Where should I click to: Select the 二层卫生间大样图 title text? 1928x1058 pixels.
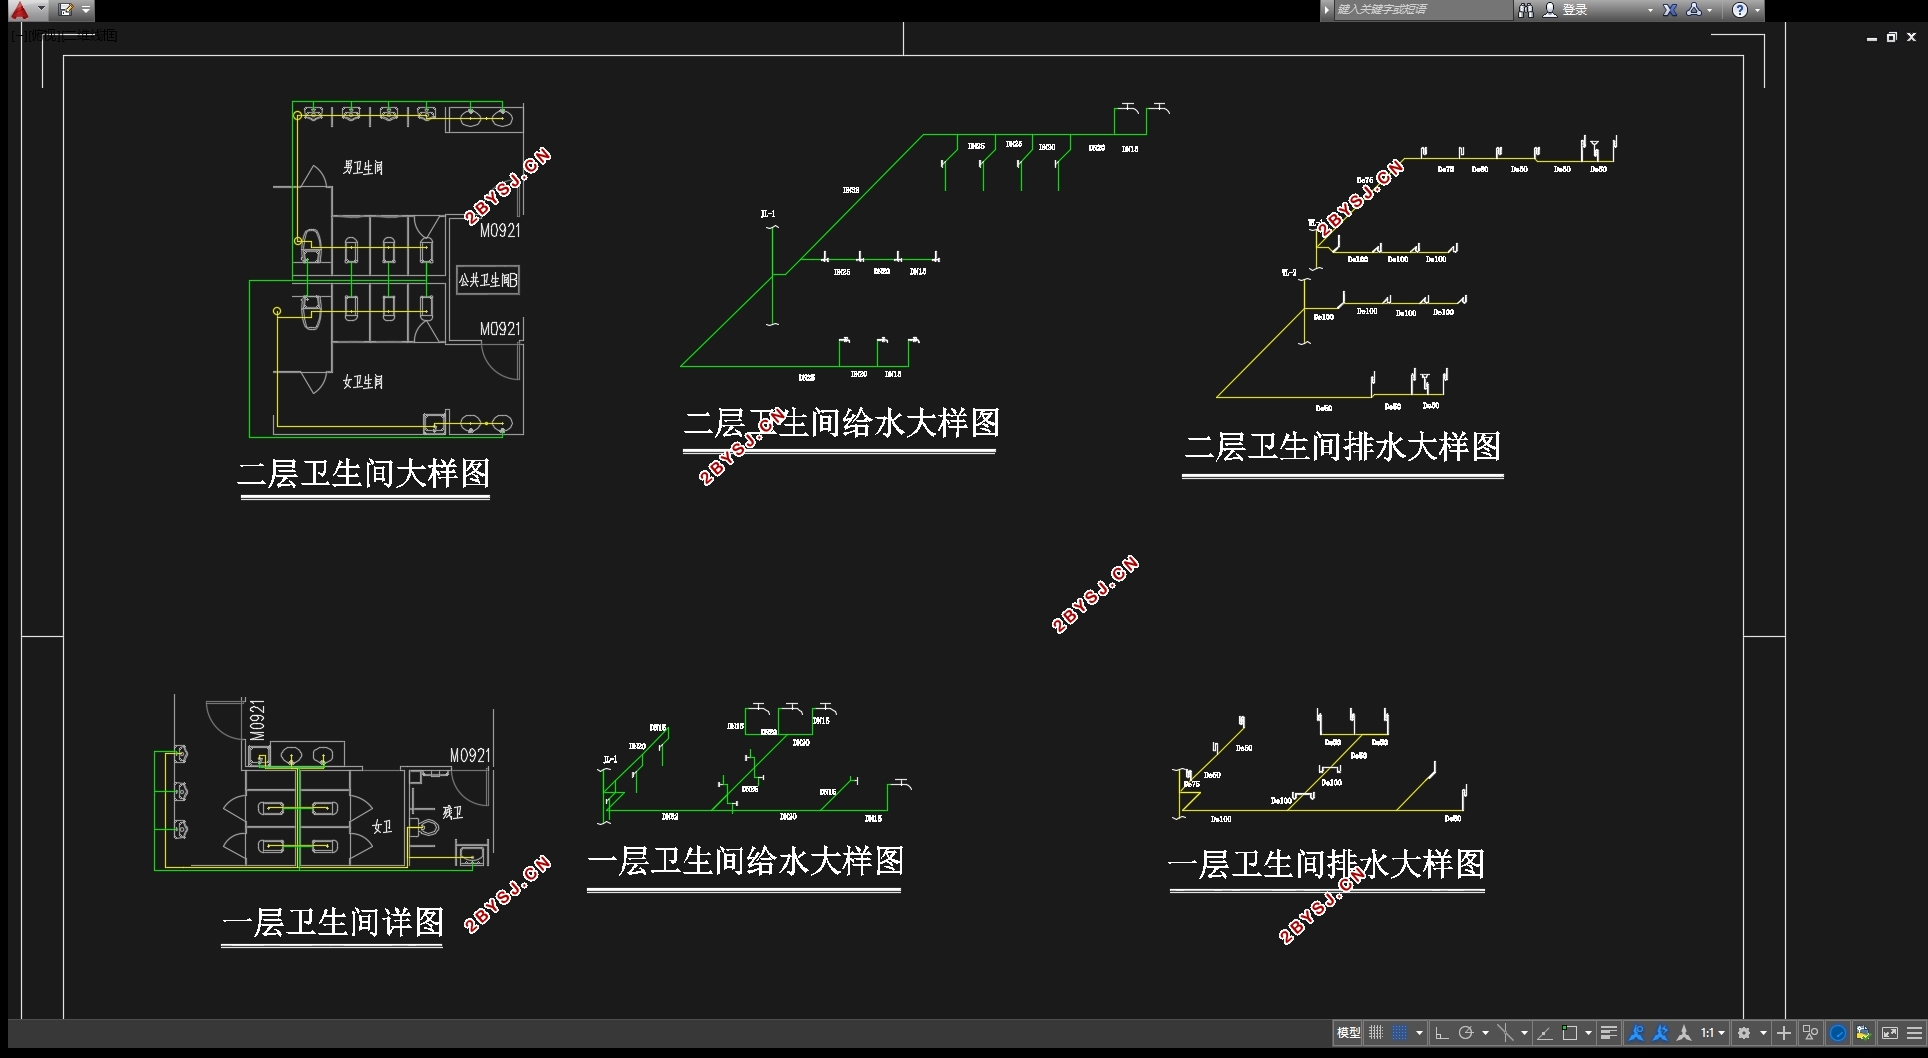pos(364,473)
